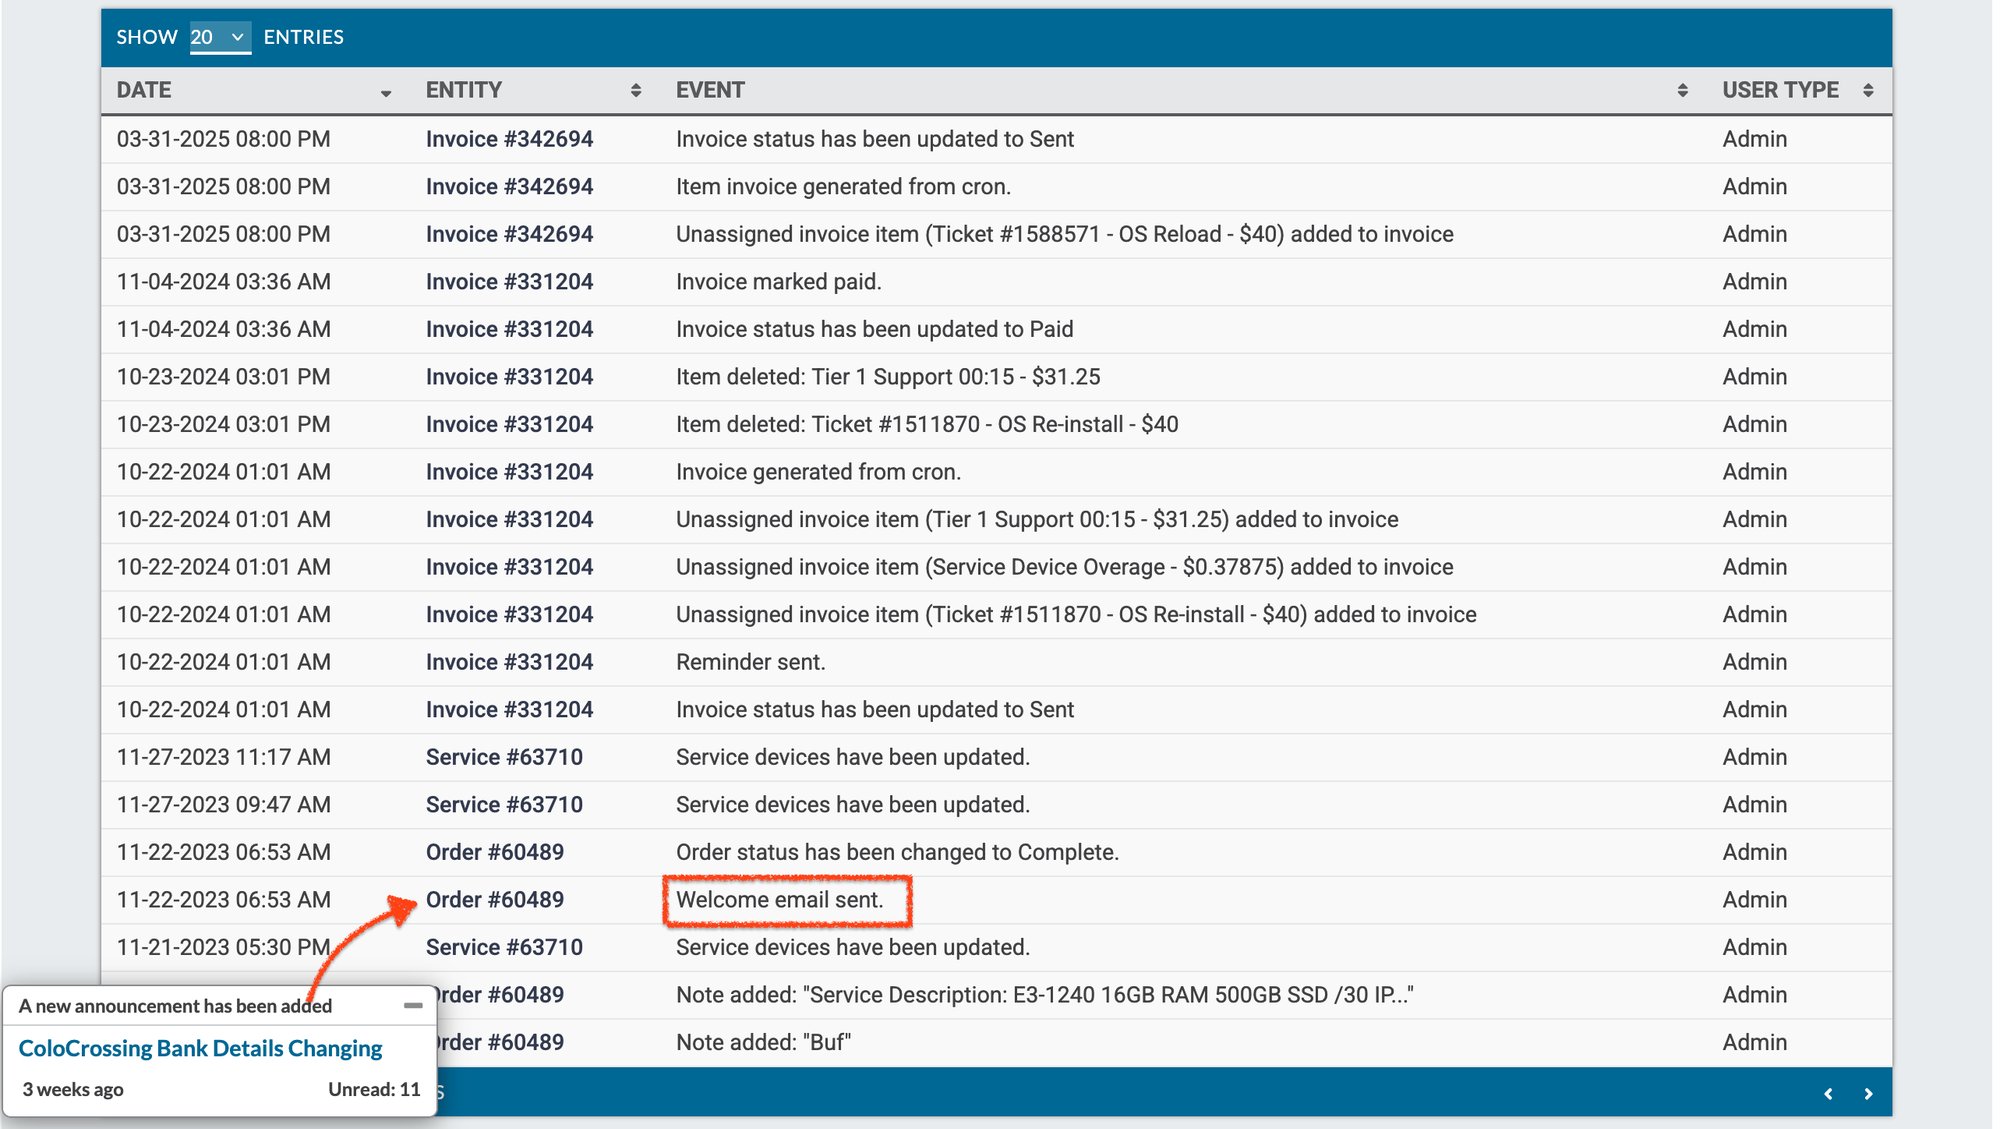The width and height of the screenshot is (2000, 1129).
Task: Click the Entity column sort arrows
Action: [x=635, y=91]
